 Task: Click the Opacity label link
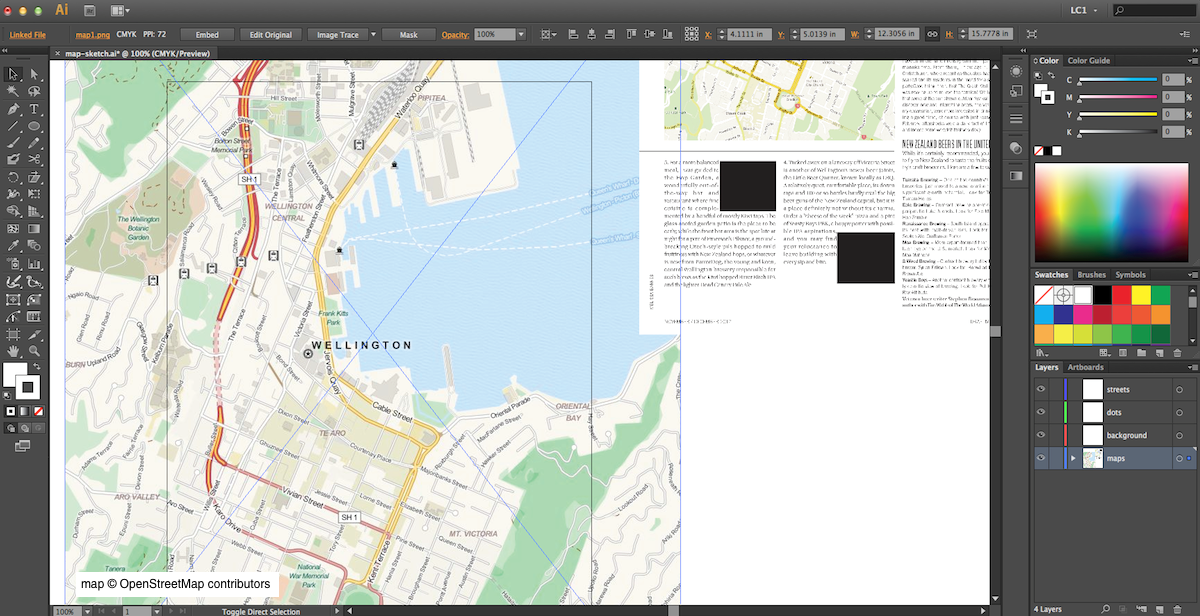(x=455, y=35)
